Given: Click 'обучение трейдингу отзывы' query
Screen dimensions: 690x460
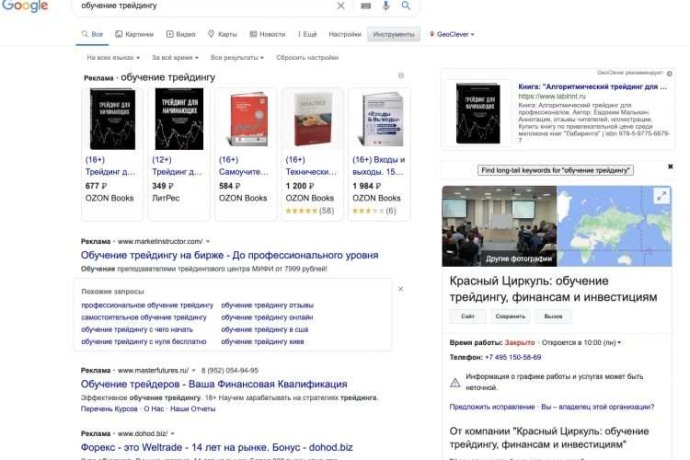Looking at the screenshot, I should coord(267,305).
